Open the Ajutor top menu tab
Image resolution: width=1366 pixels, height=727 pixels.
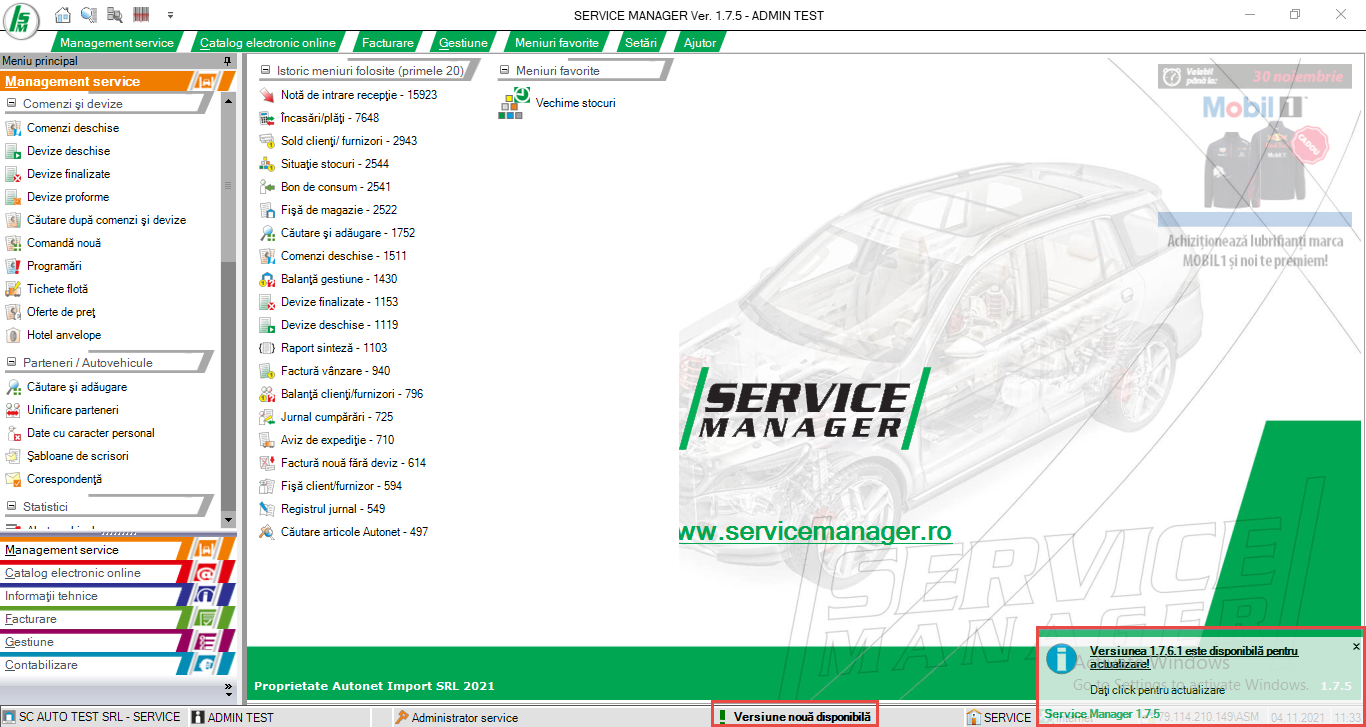[x=700, y=43]
